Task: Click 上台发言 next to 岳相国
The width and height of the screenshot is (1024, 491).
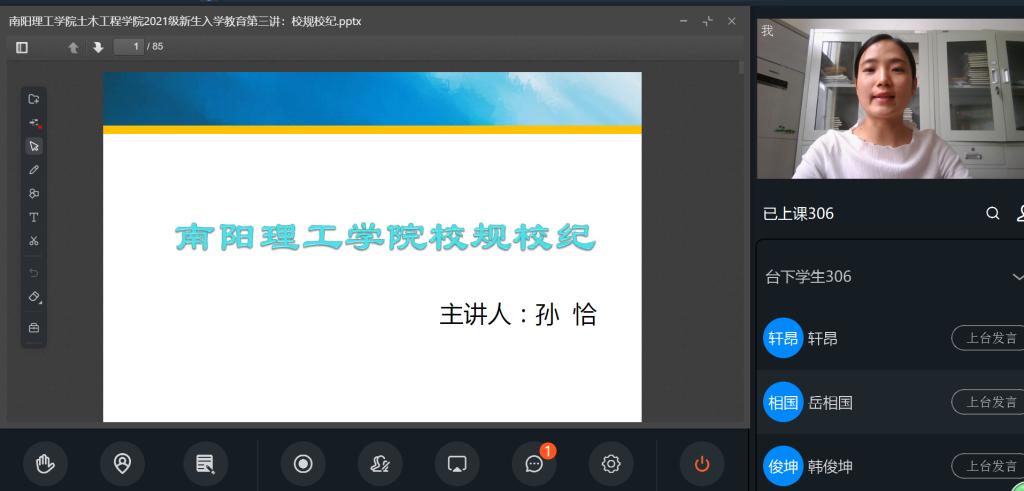Action: click(x=990, y=402)
